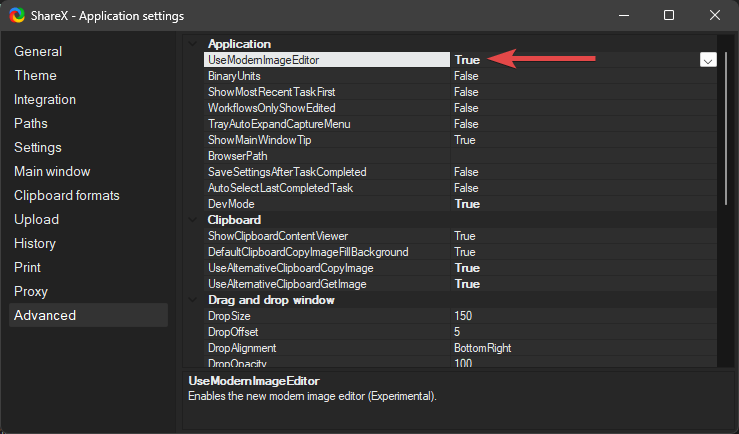This screenshot has width=739, height=434.
Task: Click the False value of WorkflowsOnlyShowEdited
Action: tap(466, 108)
